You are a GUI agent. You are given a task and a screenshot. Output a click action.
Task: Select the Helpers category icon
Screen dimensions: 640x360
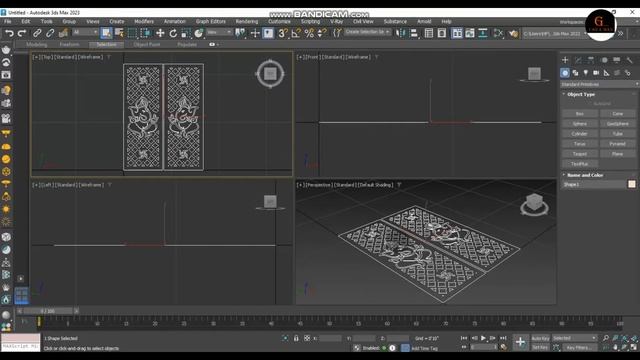pos(607,73)
